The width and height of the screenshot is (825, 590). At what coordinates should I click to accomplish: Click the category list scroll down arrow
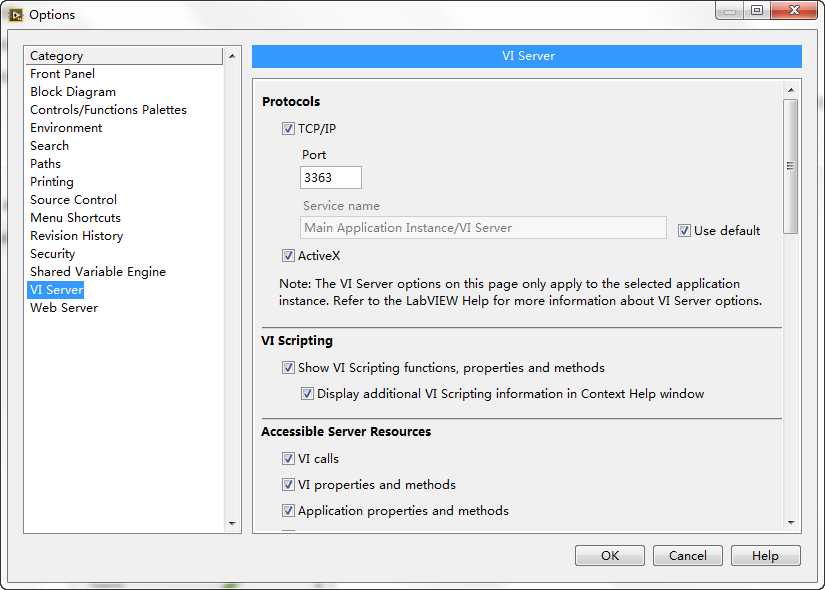tap(232, 523)
